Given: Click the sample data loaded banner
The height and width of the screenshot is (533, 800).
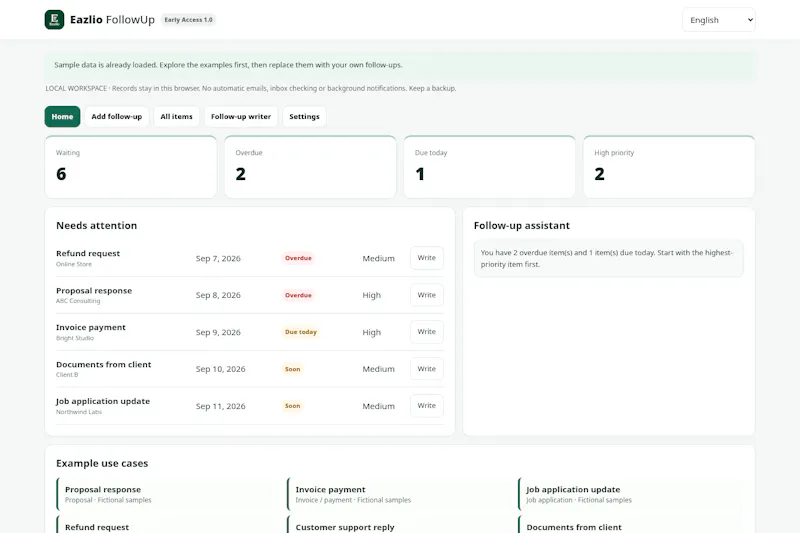Looking at the screenshot, I should 399,65.
